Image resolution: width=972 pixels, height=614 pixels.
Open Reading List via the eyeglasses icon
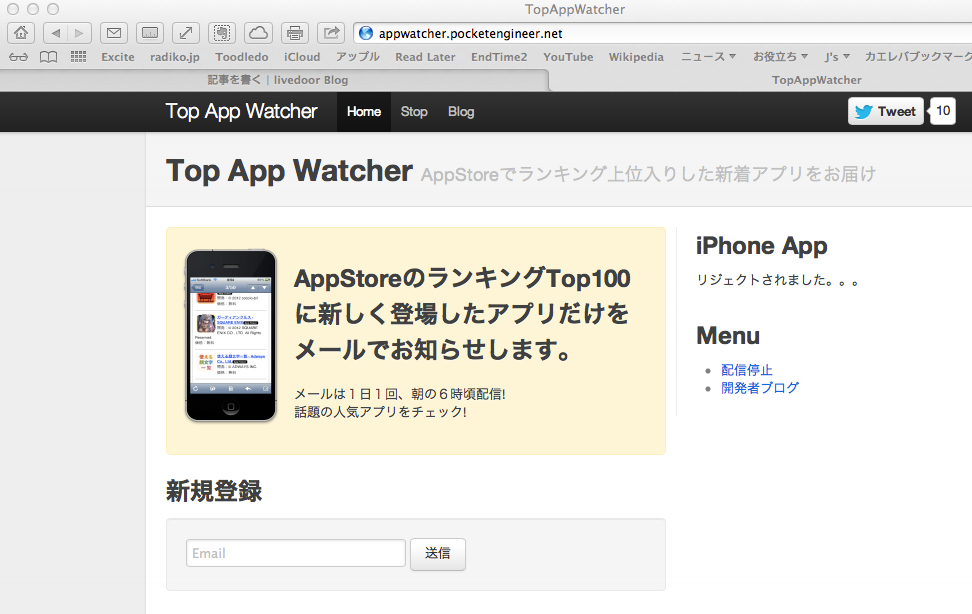[18, 56]
